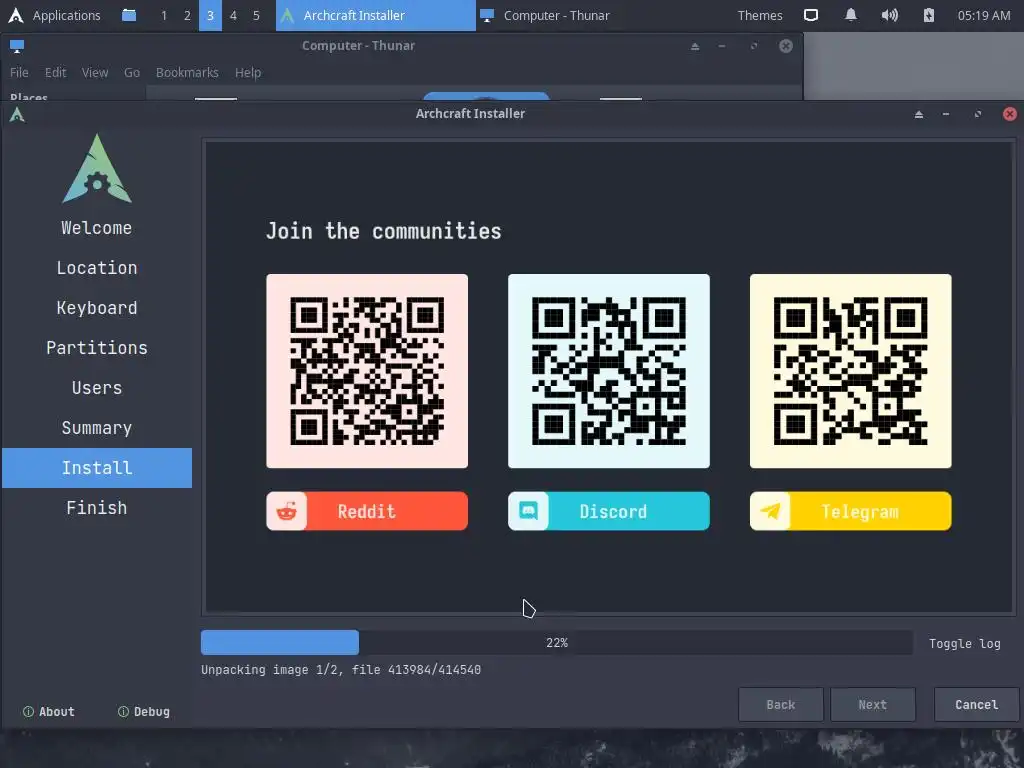Open the Edit menu in Thunar
The height and width of the screenshot is (768, 1024).
click(56, 72)
